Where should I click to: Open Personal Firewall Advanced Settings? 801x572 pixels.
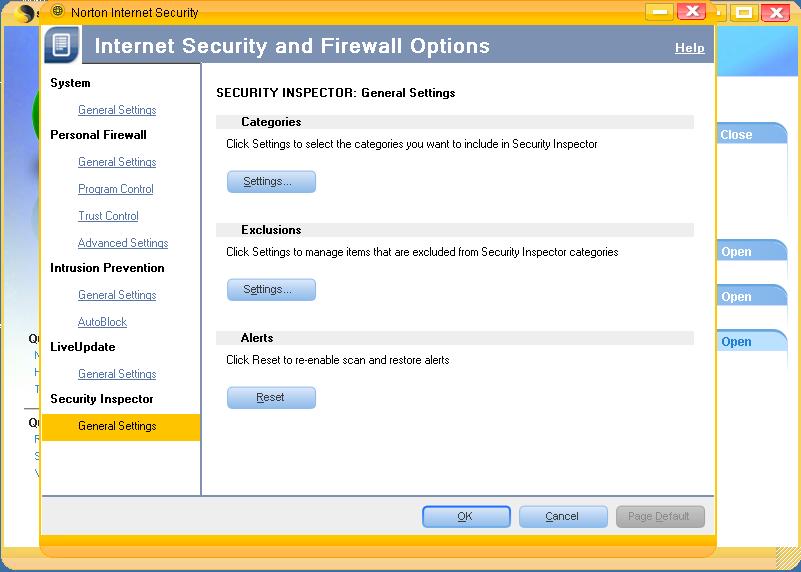[123, 243]
